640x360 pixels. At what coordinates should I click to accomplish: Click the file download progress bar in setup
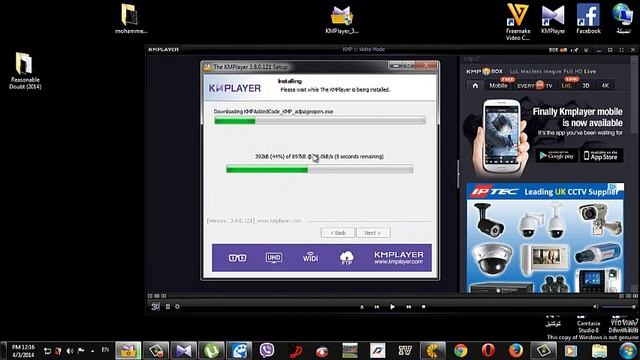click(320, 169)
